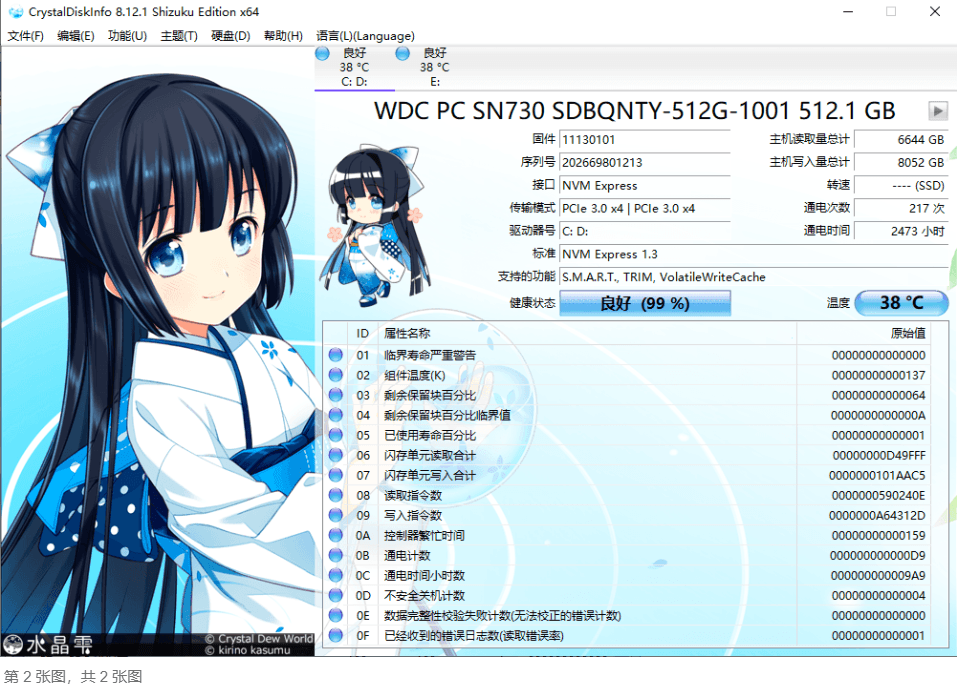Click the next disk arrow button
Image resolution: width=957 pixels, height=689 pixels.
tap(937, 111)
